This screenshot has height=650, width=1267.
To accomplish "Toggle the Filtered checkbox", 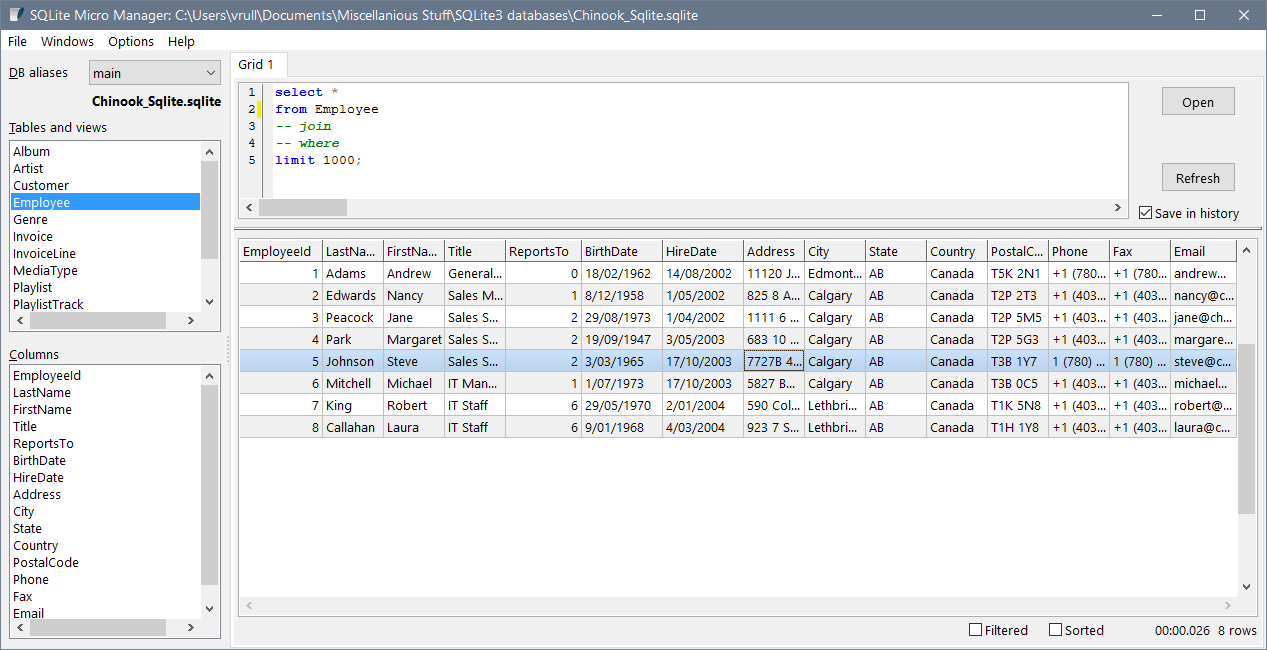I will (x=976, y=630).
